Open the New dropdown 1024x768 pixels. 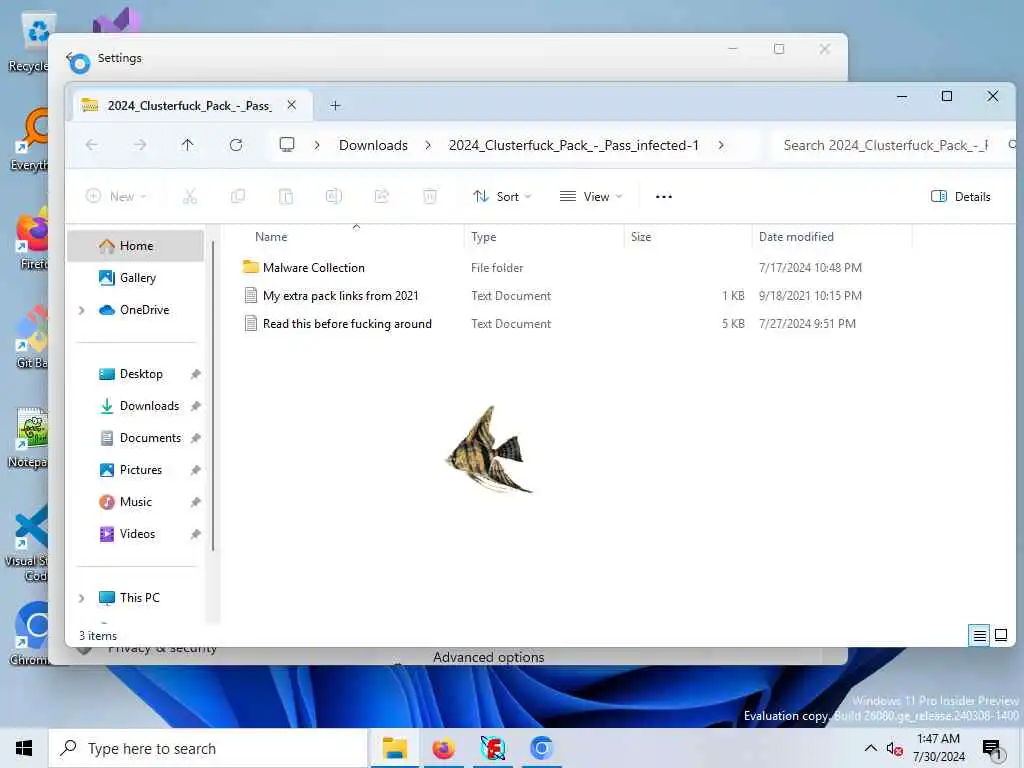[x=116, y=197]
